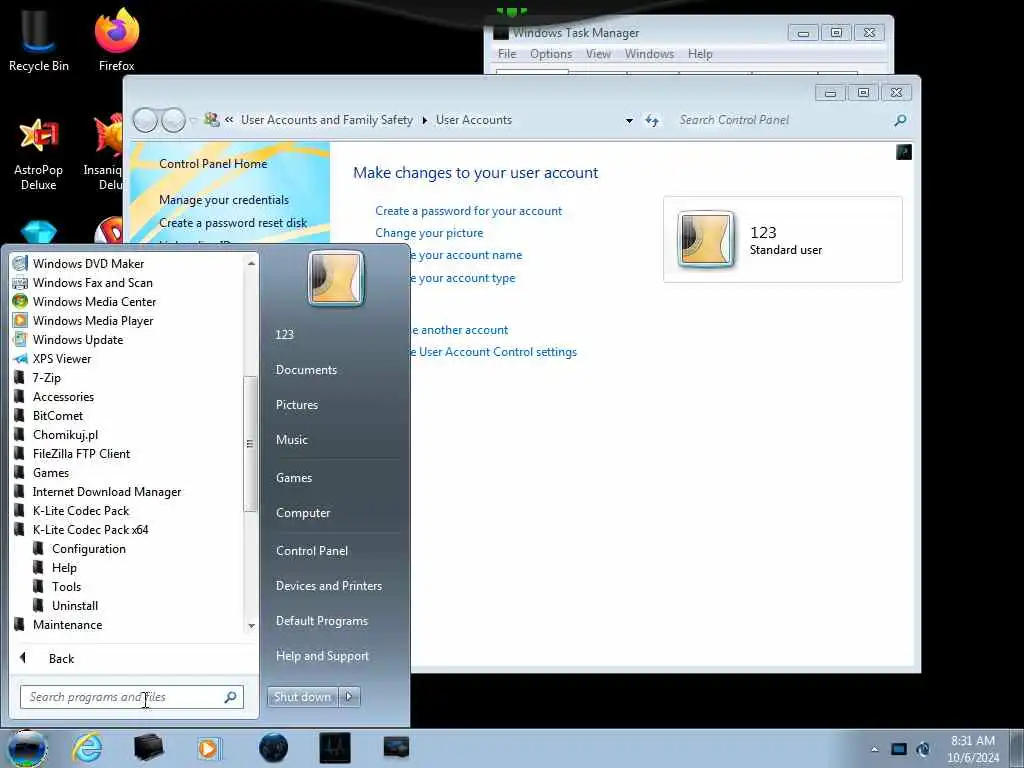Open Control Panel from Start menu
Image resolution: width=1024 pixels, height=768 pixels.
(312, 551)
